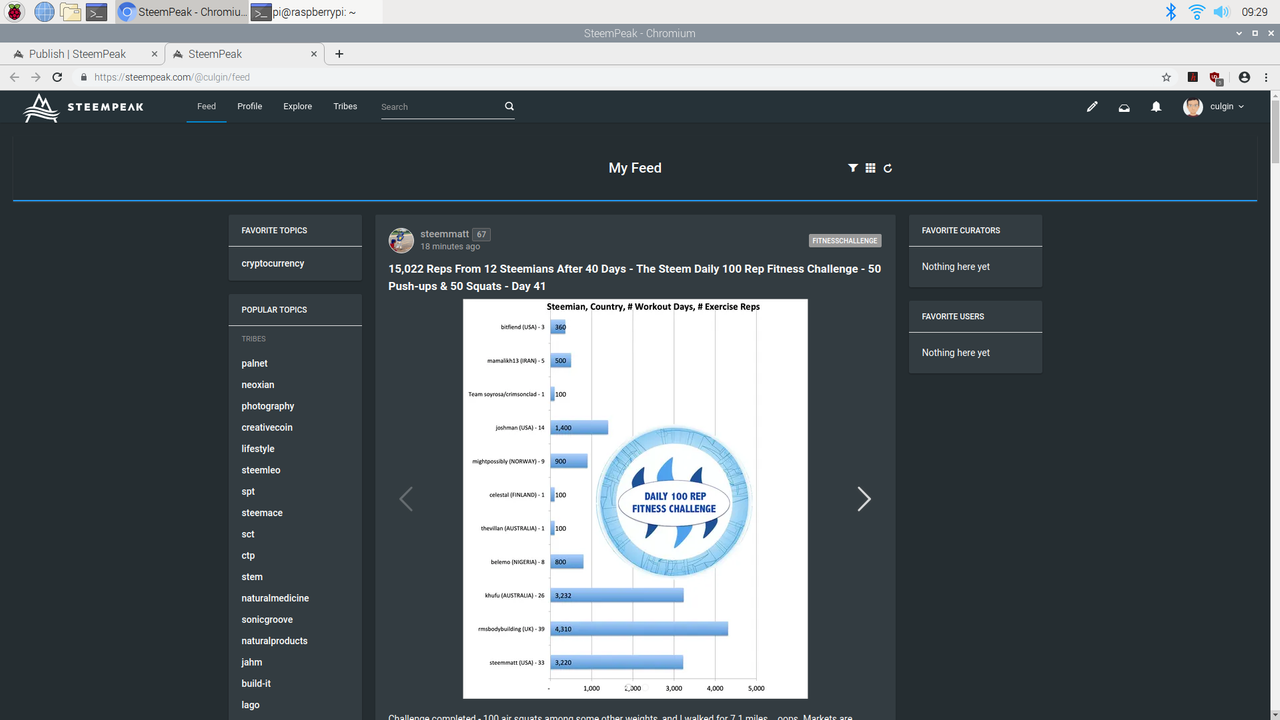Click into the Search input field
Image resolution: width=1280 pixels, height=720 pixels.
point(440,106)
